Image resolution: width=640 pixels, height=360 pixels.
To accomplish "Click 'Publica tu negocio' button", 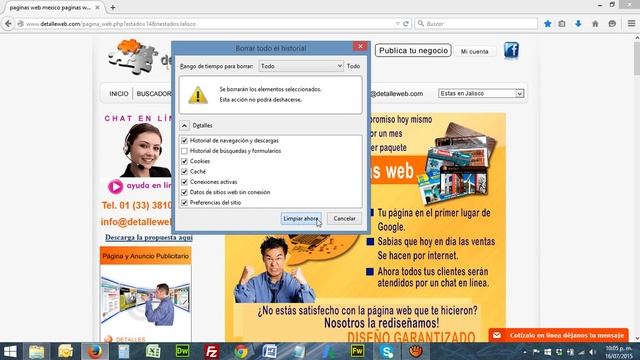I will 413,51.
